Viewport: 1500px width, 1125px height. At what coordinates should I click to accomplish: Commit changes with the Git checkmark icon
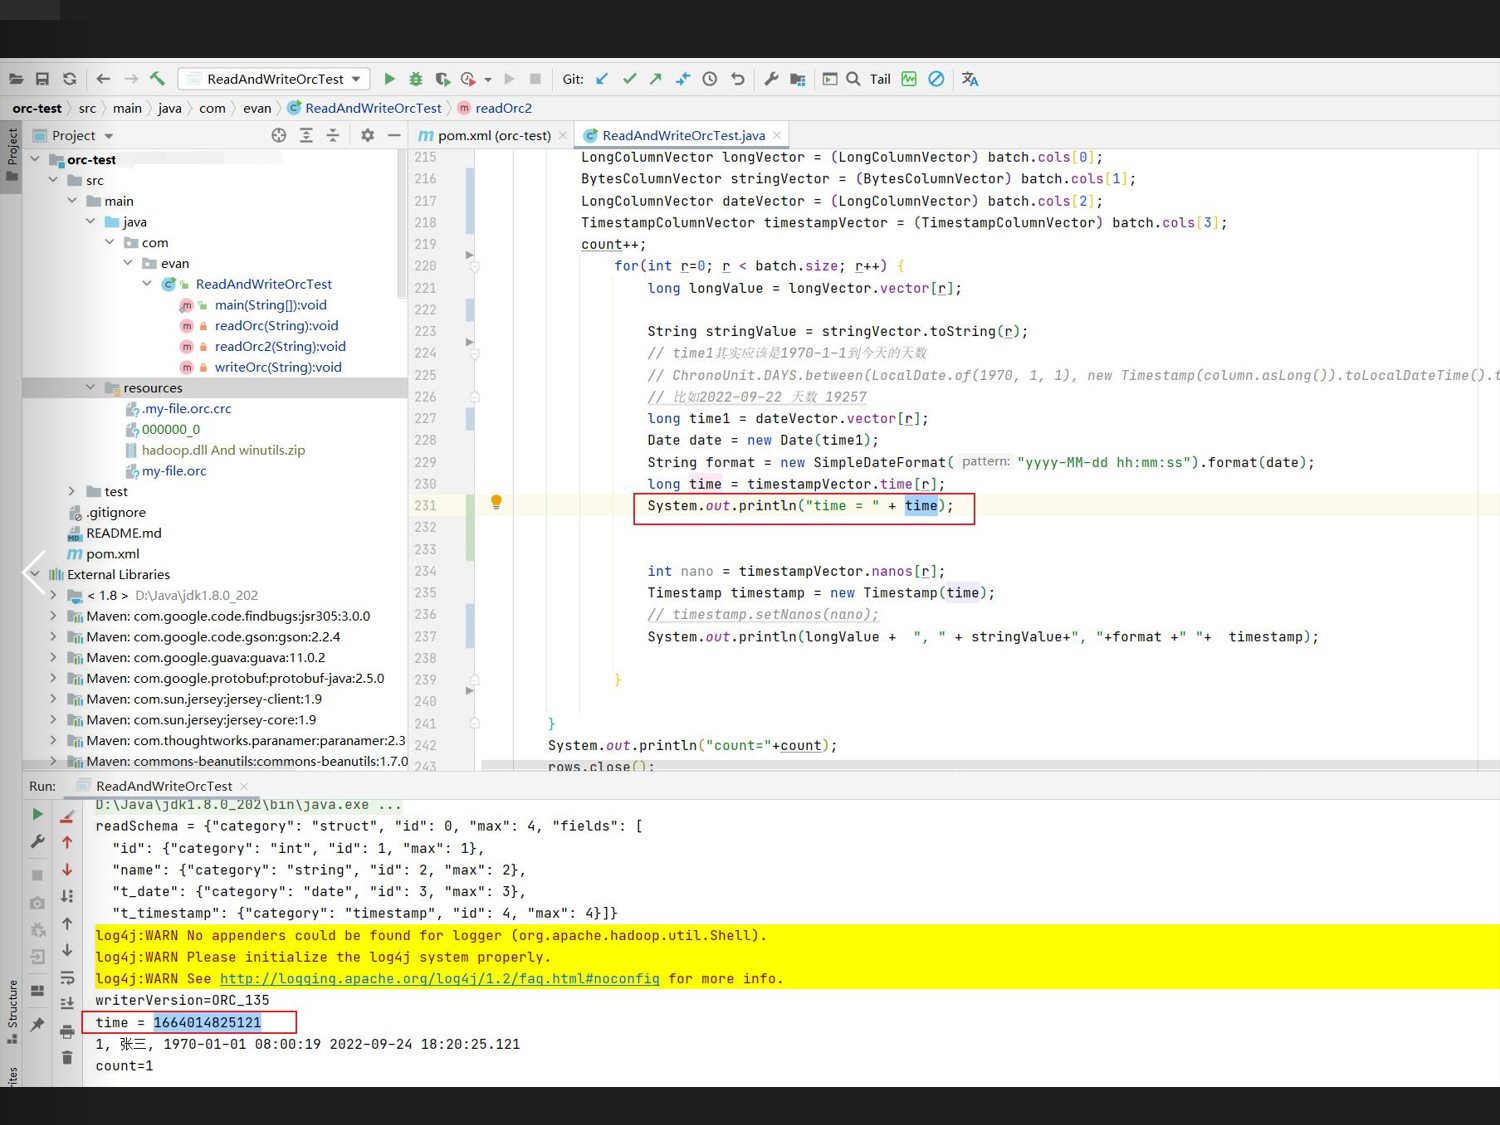630,78
